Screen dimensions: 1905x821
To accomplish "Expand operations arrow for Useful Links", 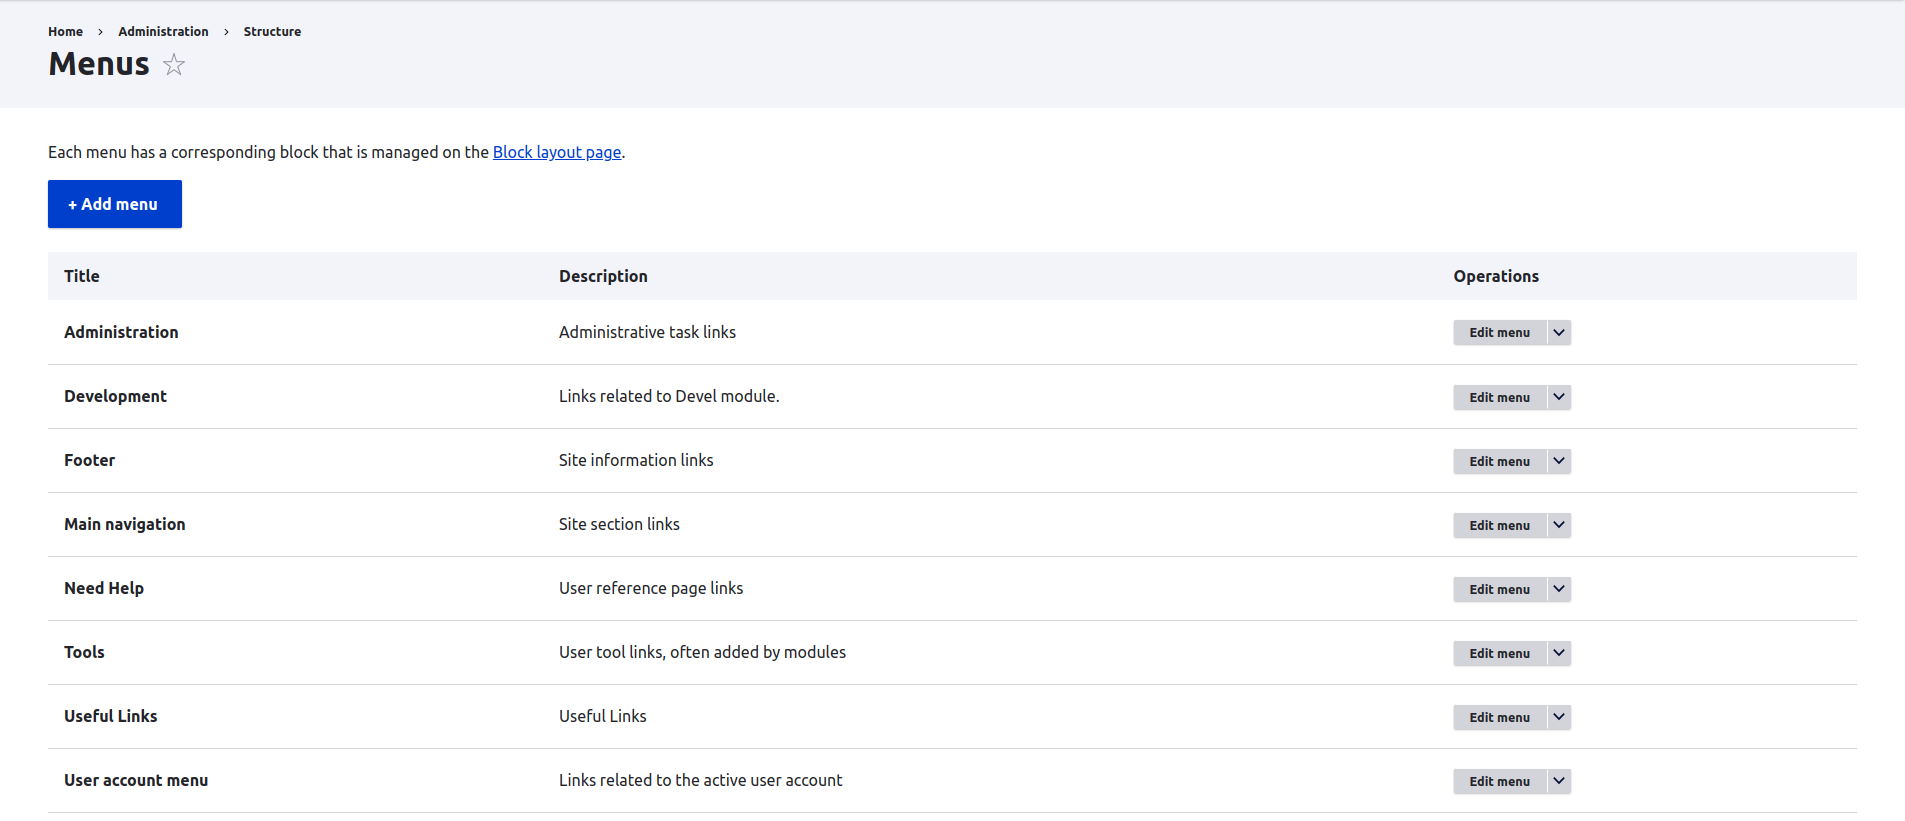I will click(x=1559, y=717).
